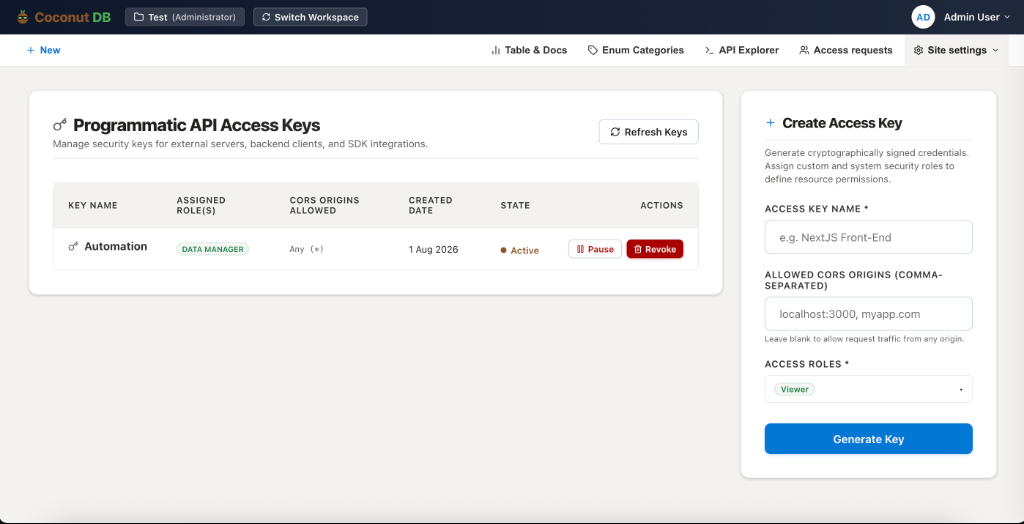1024x524 pixels.
Task: Click the key icon beside Programmatic API Access Keys
Action: 59,125
